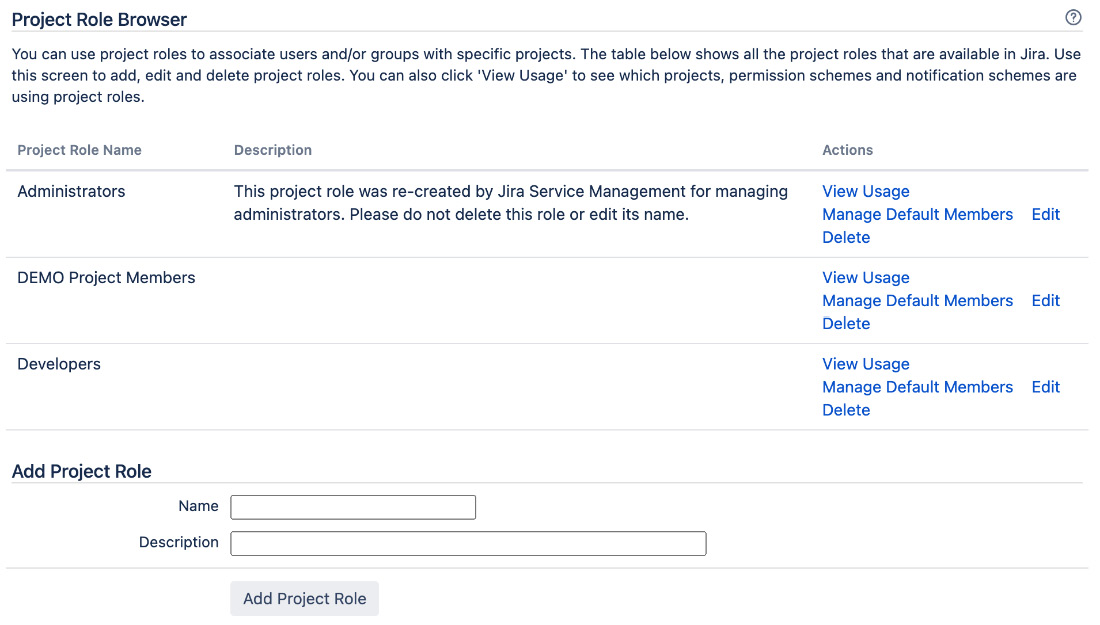Screen dimensions: 1100x625
Task: Click inside the Description input field
Action: click(x=467, y=543)
